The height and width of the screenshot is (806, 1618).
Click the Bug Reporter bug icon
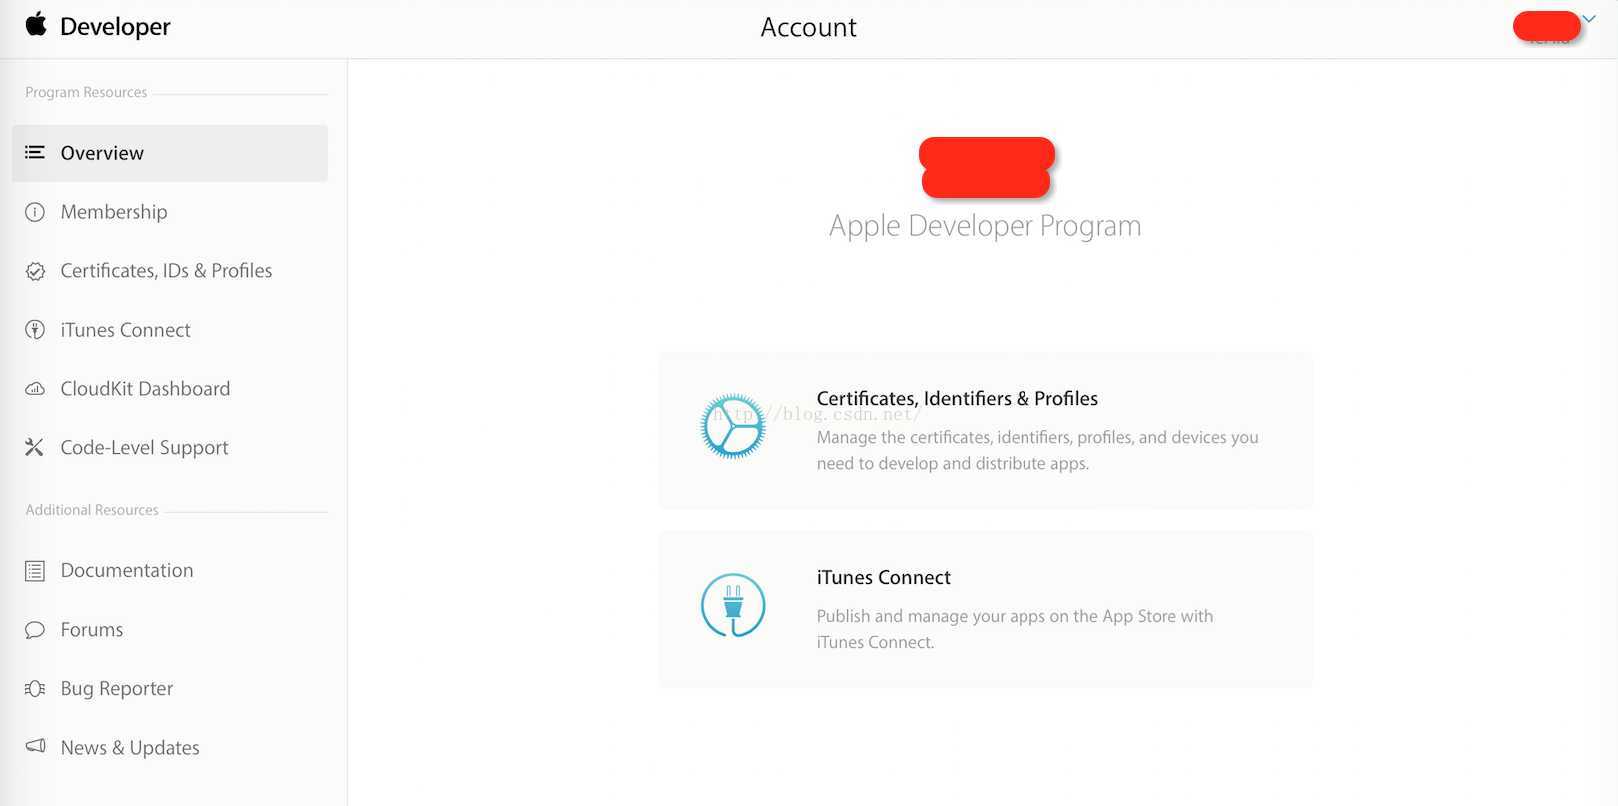click(x=35, y=689)
